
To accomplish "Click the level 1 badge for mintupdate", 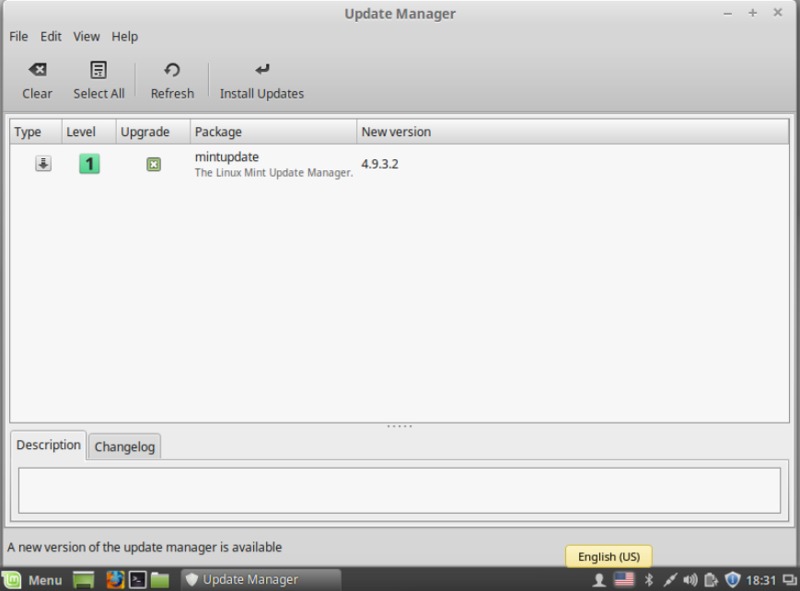I will coord(89,164).
